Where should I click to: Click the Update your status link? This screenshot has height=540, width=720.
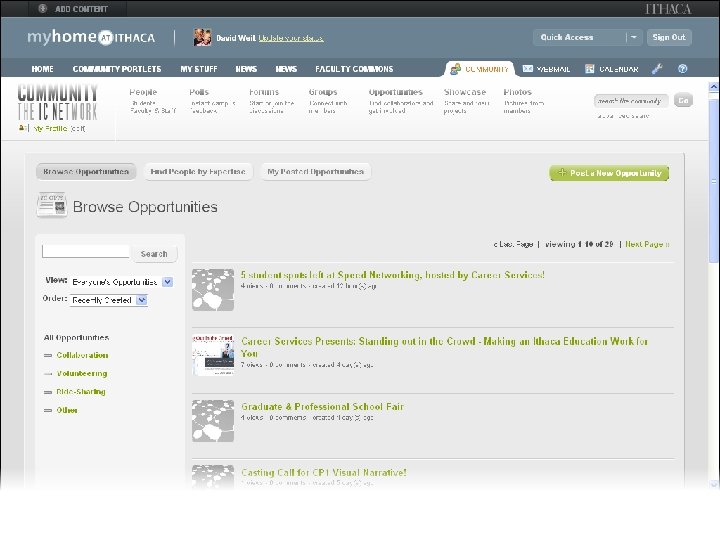point(291,38)
